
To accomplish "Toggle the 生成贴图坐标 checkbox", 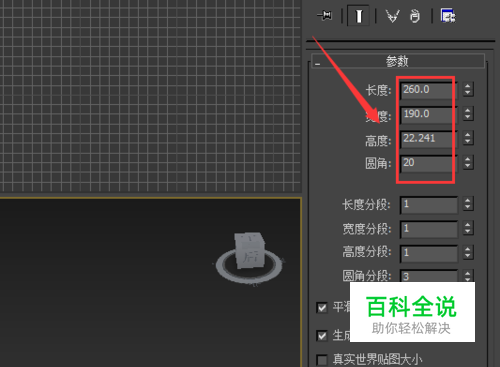I will coord(322,335).
